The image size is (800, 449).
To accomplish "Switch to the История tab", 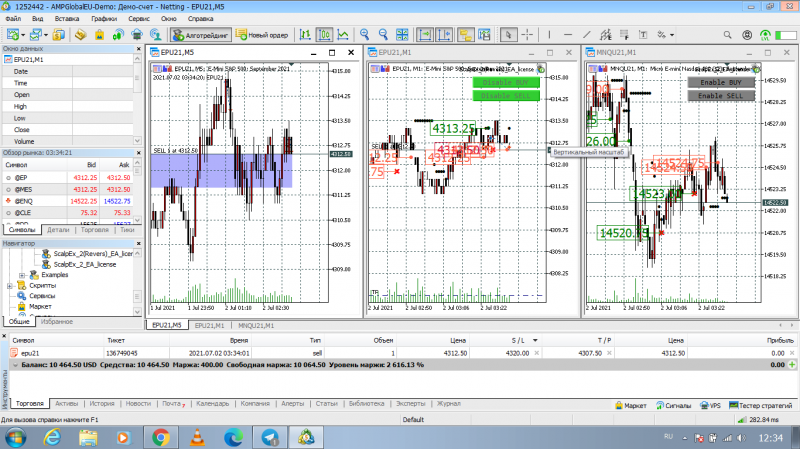I will (102, 404).
